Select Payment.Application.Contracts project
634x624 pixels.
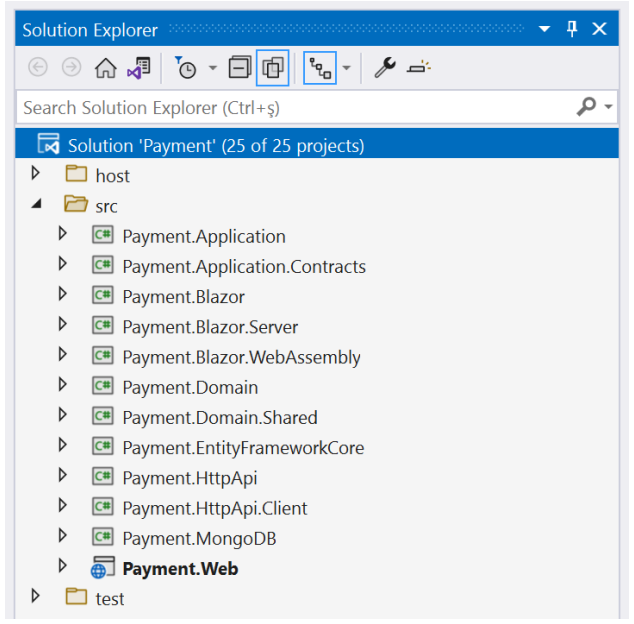244,267
